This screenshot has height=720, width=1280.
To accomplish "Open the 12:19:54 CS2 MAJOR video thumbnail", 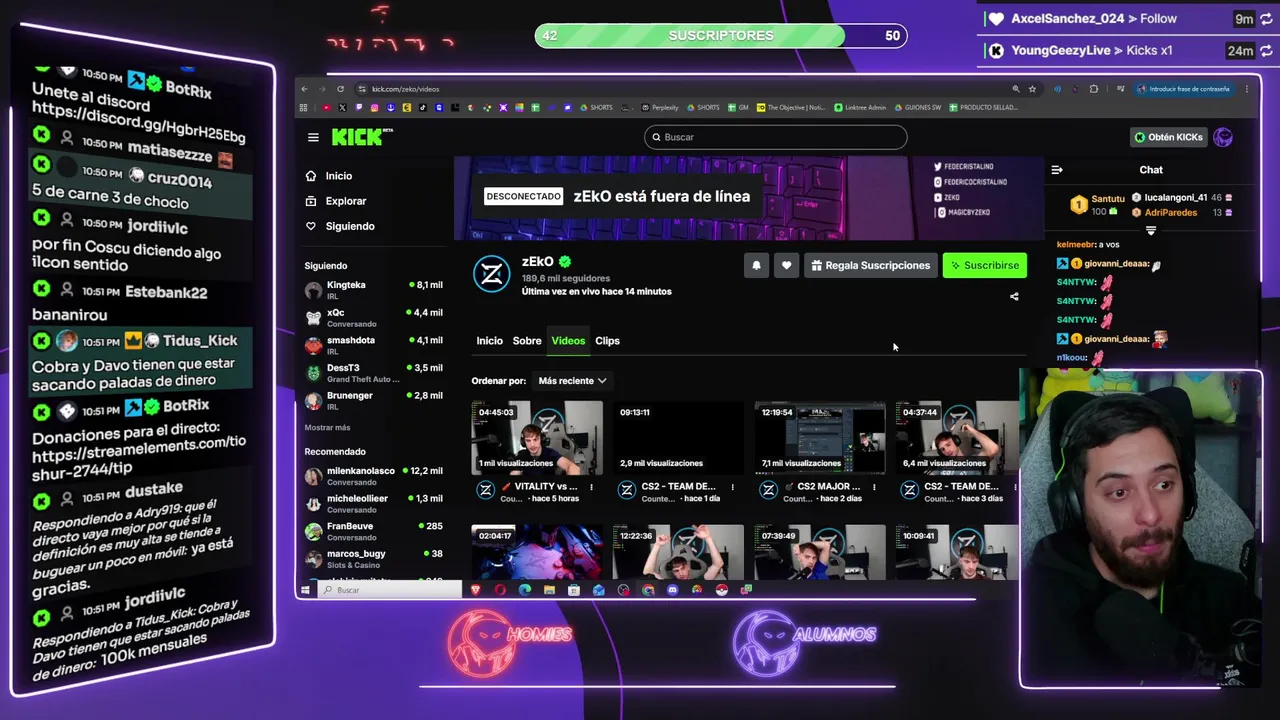I will (x=820, y=437).
